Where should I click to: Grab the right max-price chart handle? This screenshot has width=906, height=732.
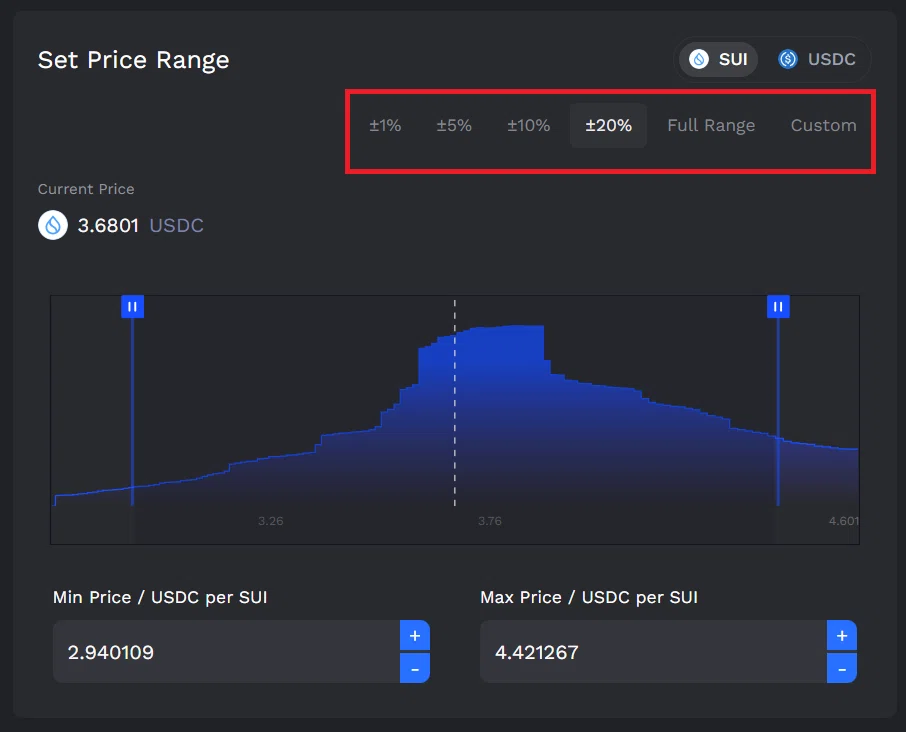[x=778, y=307]
